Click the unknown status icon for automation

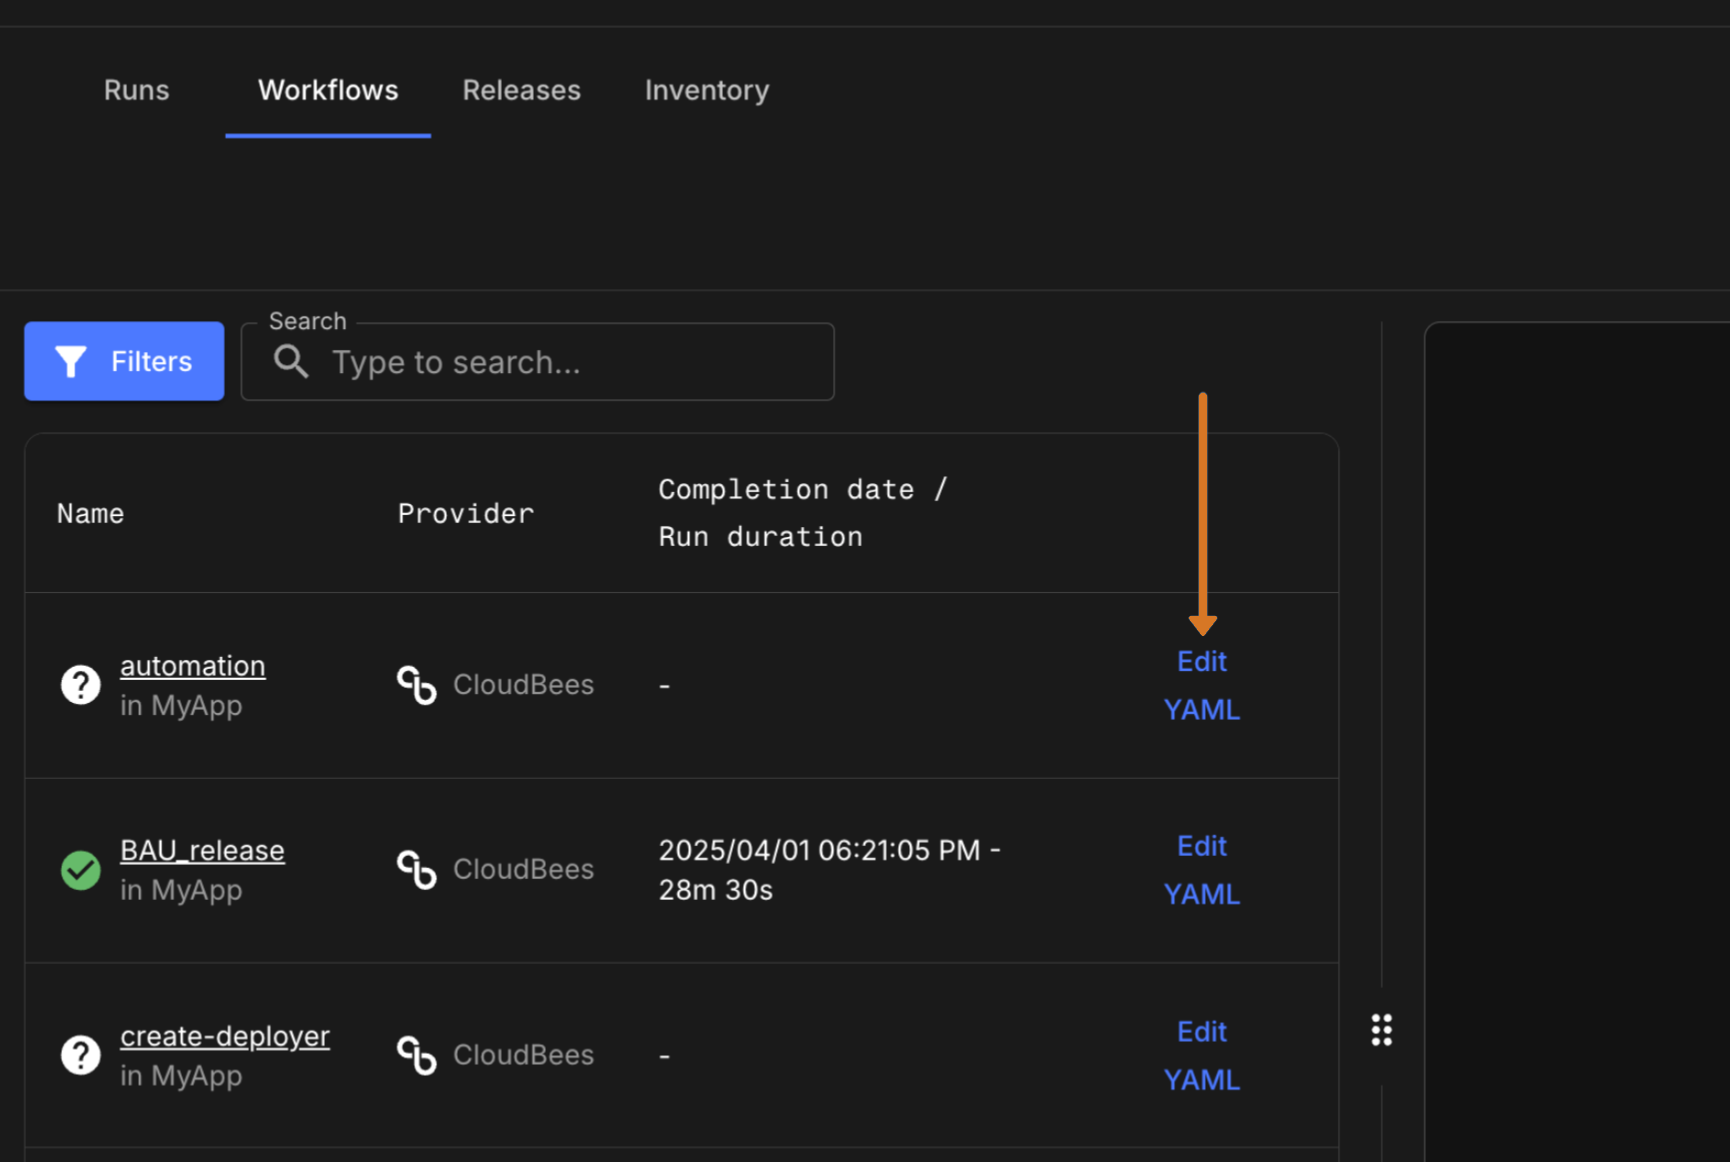80,685
